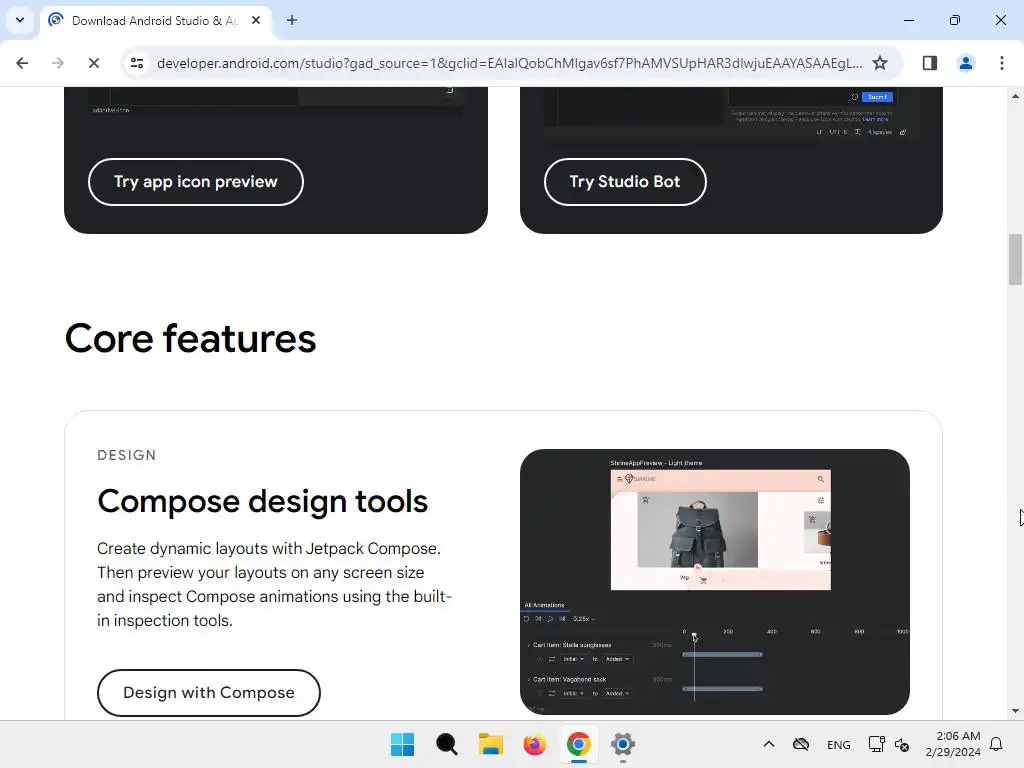Image resolution: width=1024 pixels, height=768 pixels.
Task: Select the Download Android Studio tab
Action: 154,20
